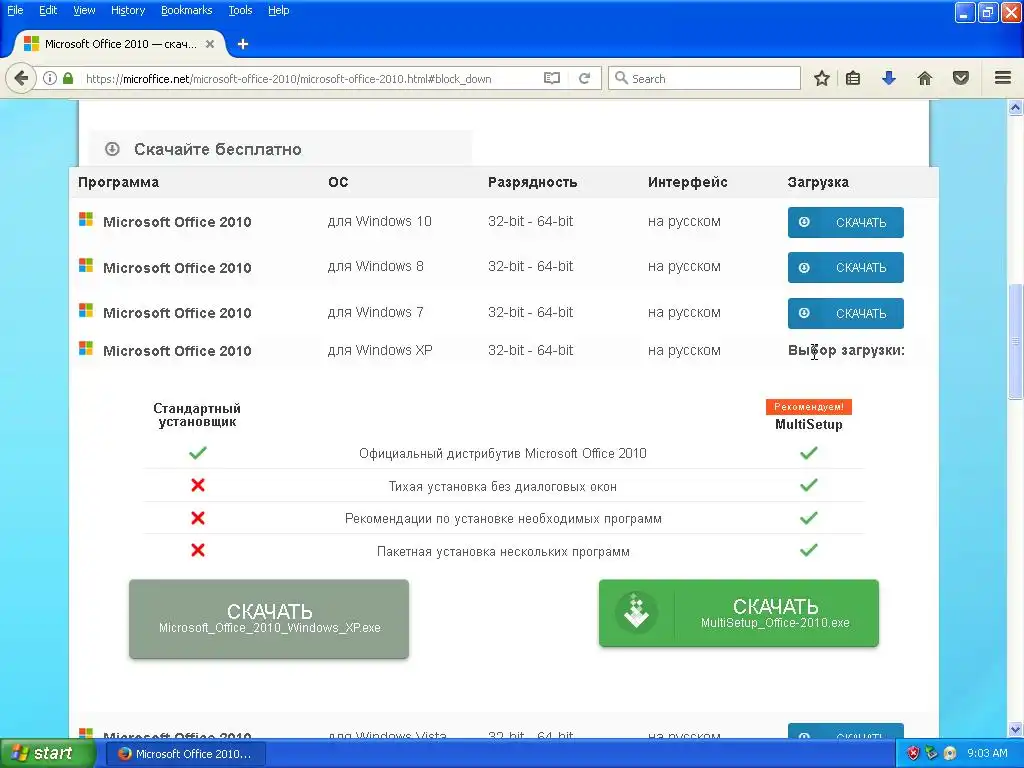Bookmark this page with the star icon
Image resolution: width=1024 pixels, height=768 pixels.
(822, 78)
